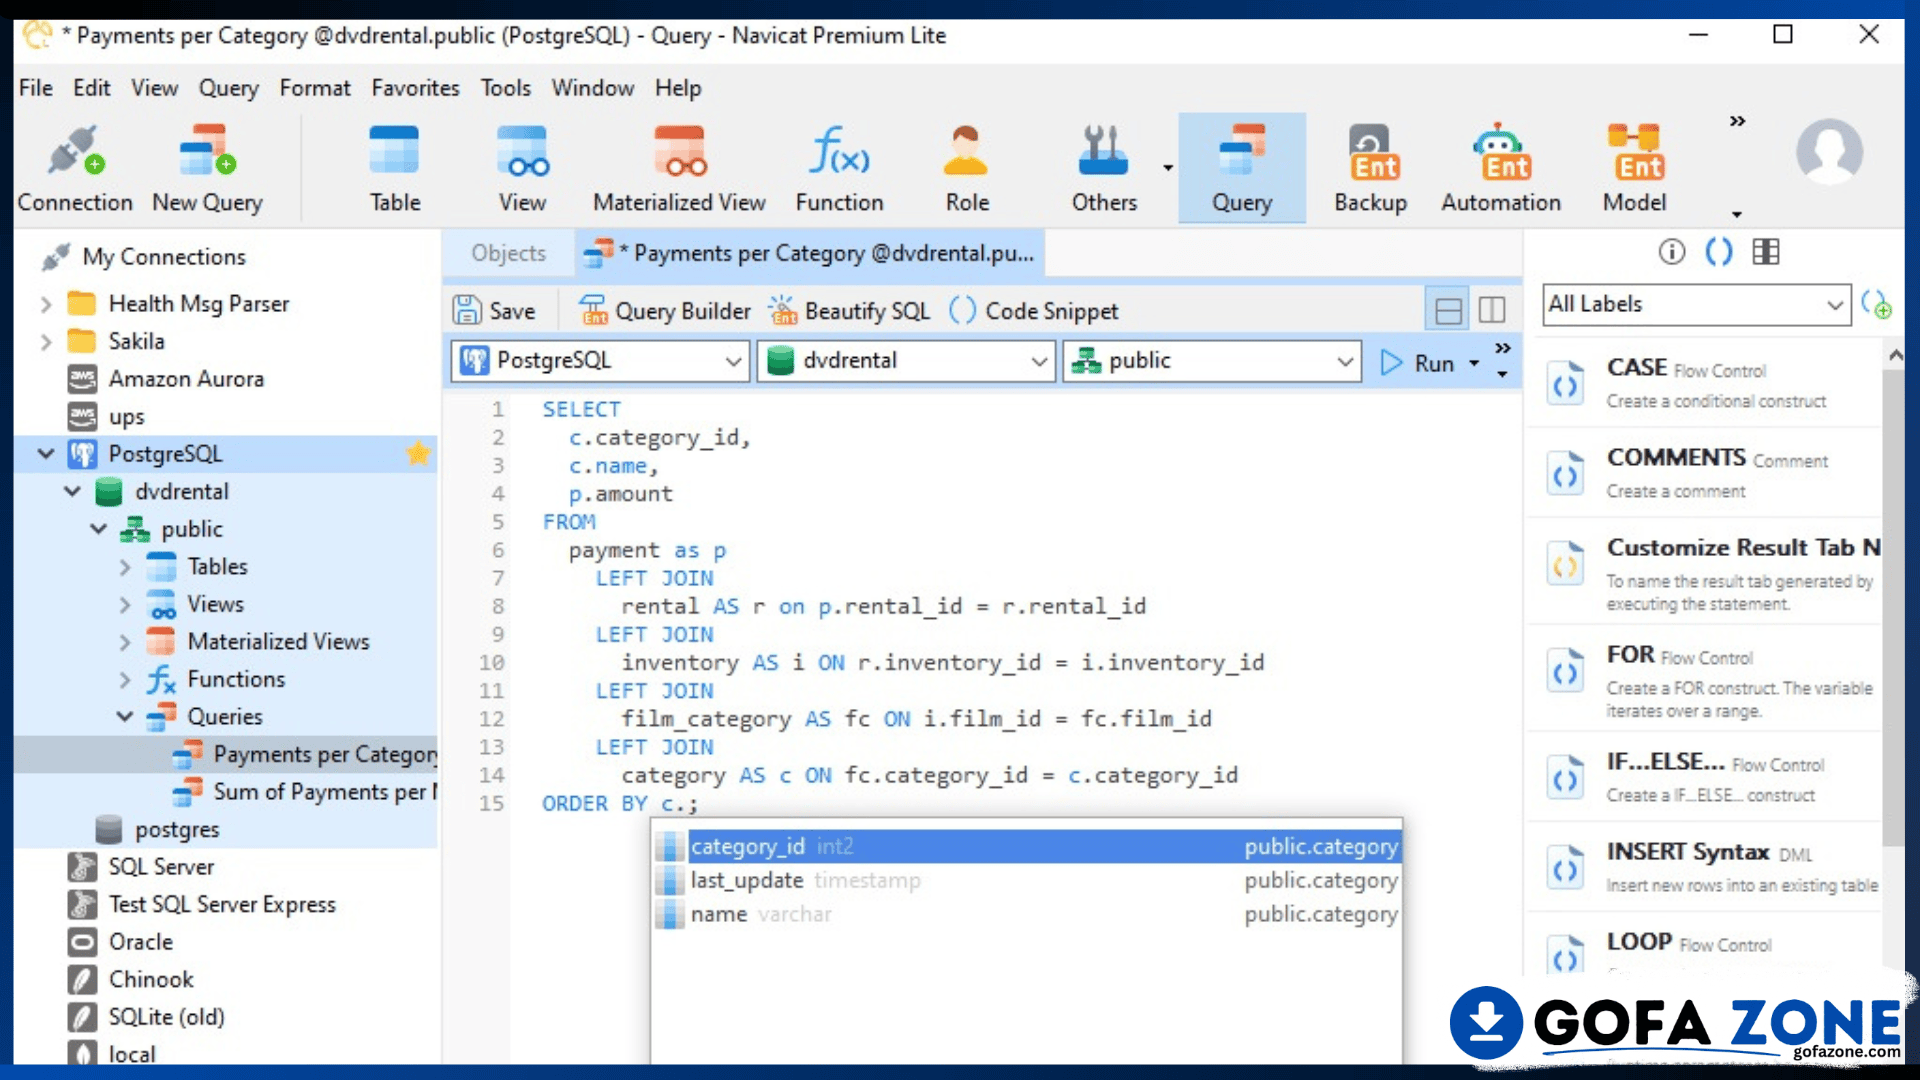This screenshot has height=1080, width=1920.
Task: Run the query
Action: click(1417, 363)
